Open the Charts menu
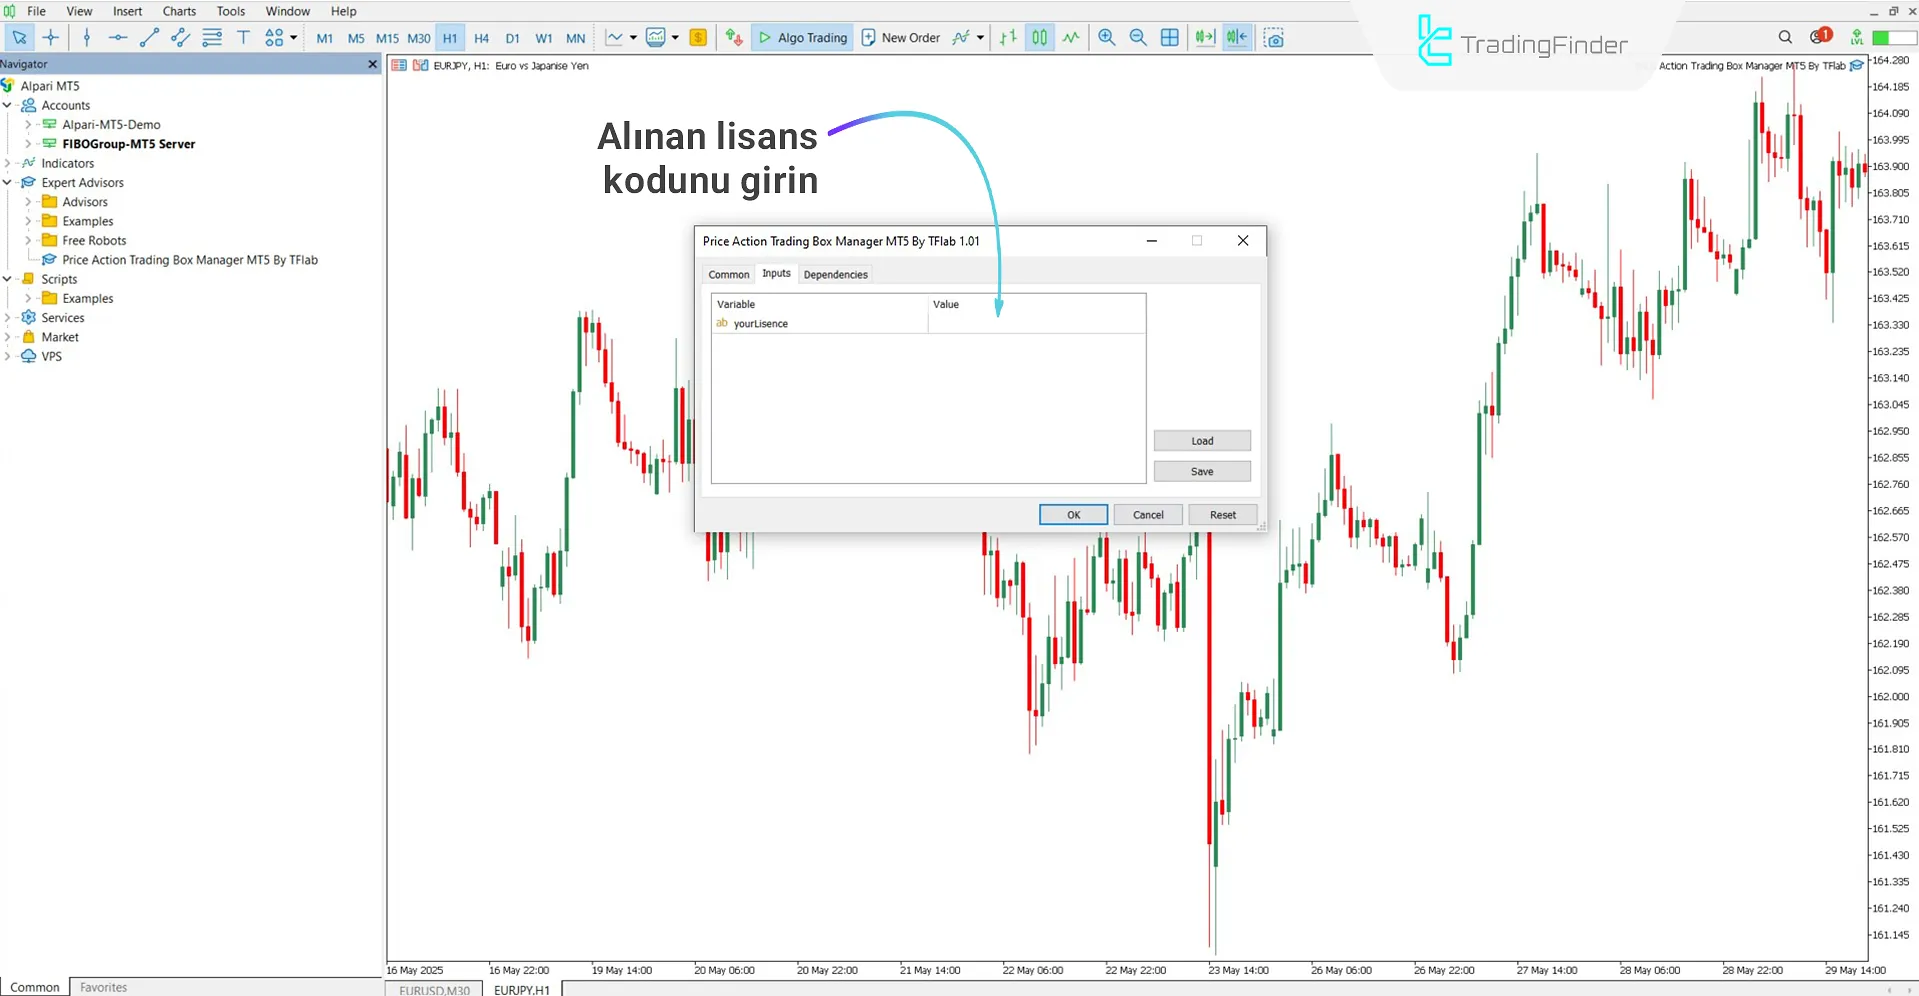1919x996 pixels. 180,11
